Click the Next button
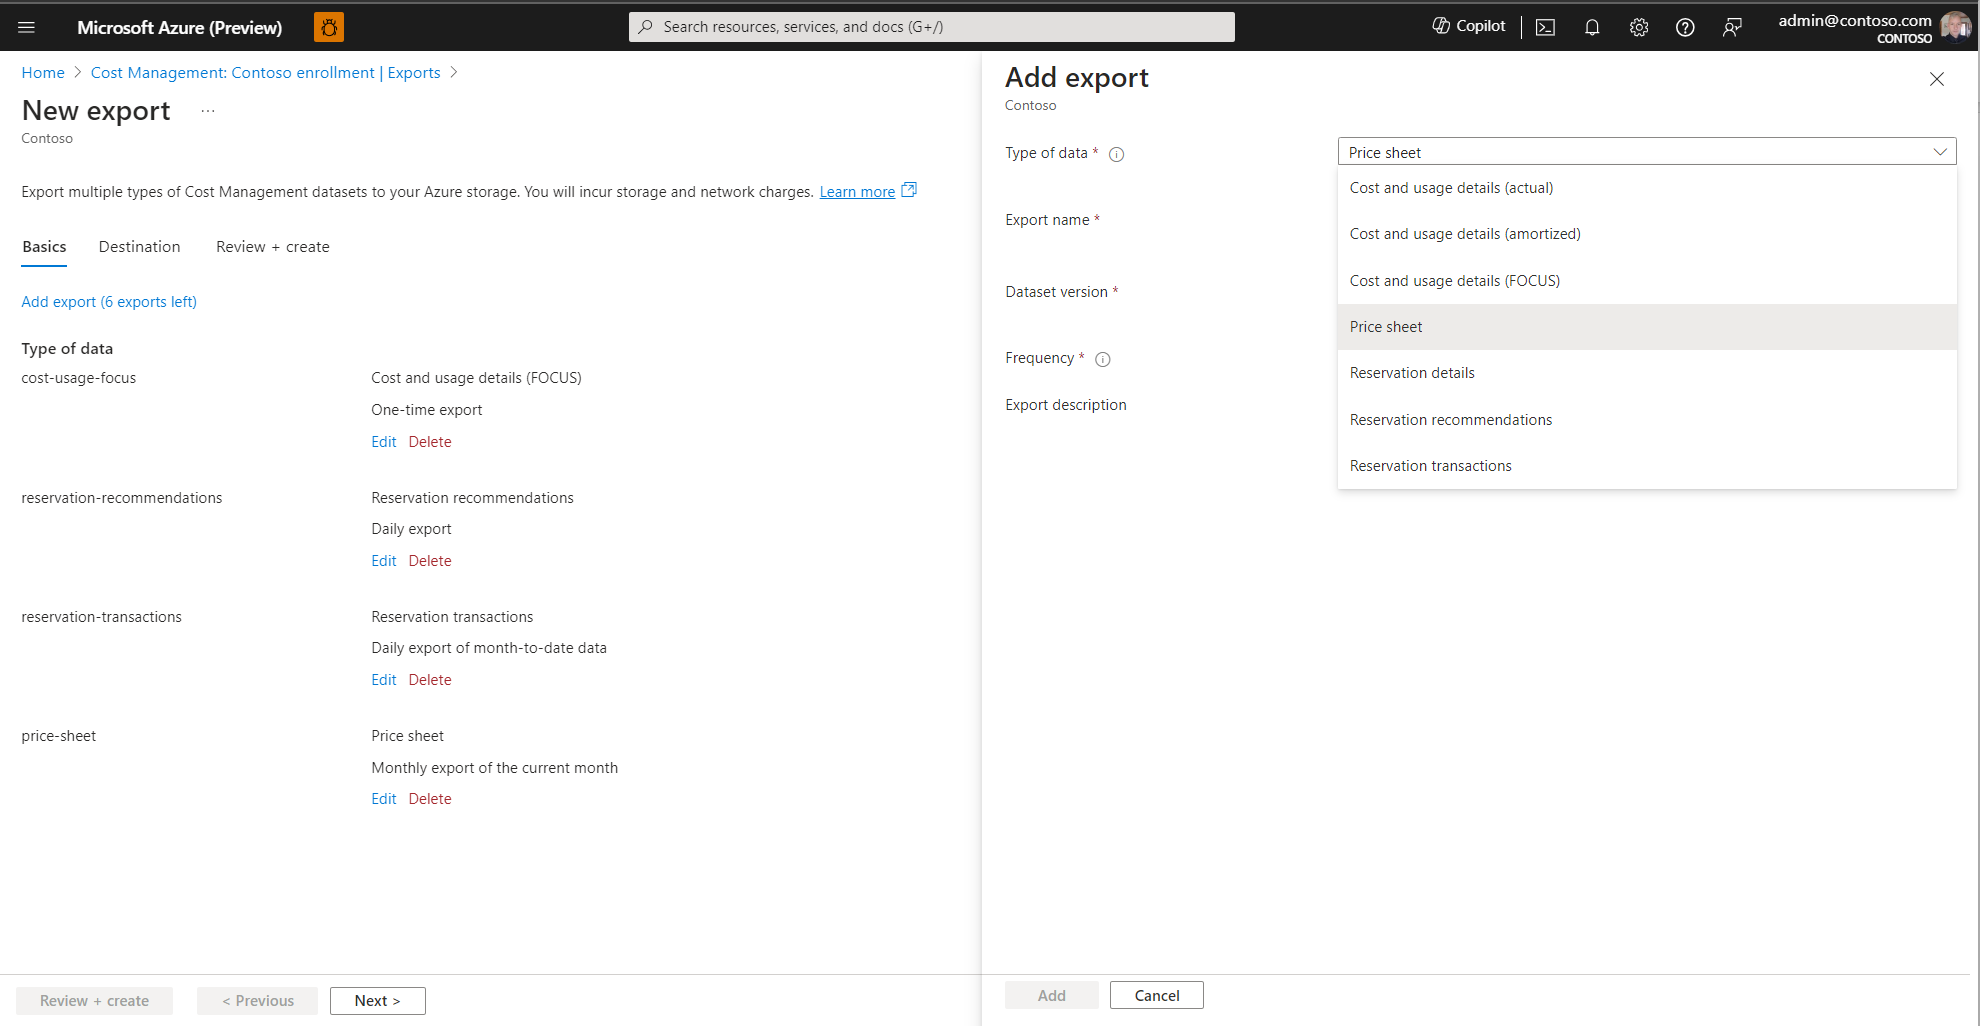The image size is (1980, 1026). (x=377, y=1001)
